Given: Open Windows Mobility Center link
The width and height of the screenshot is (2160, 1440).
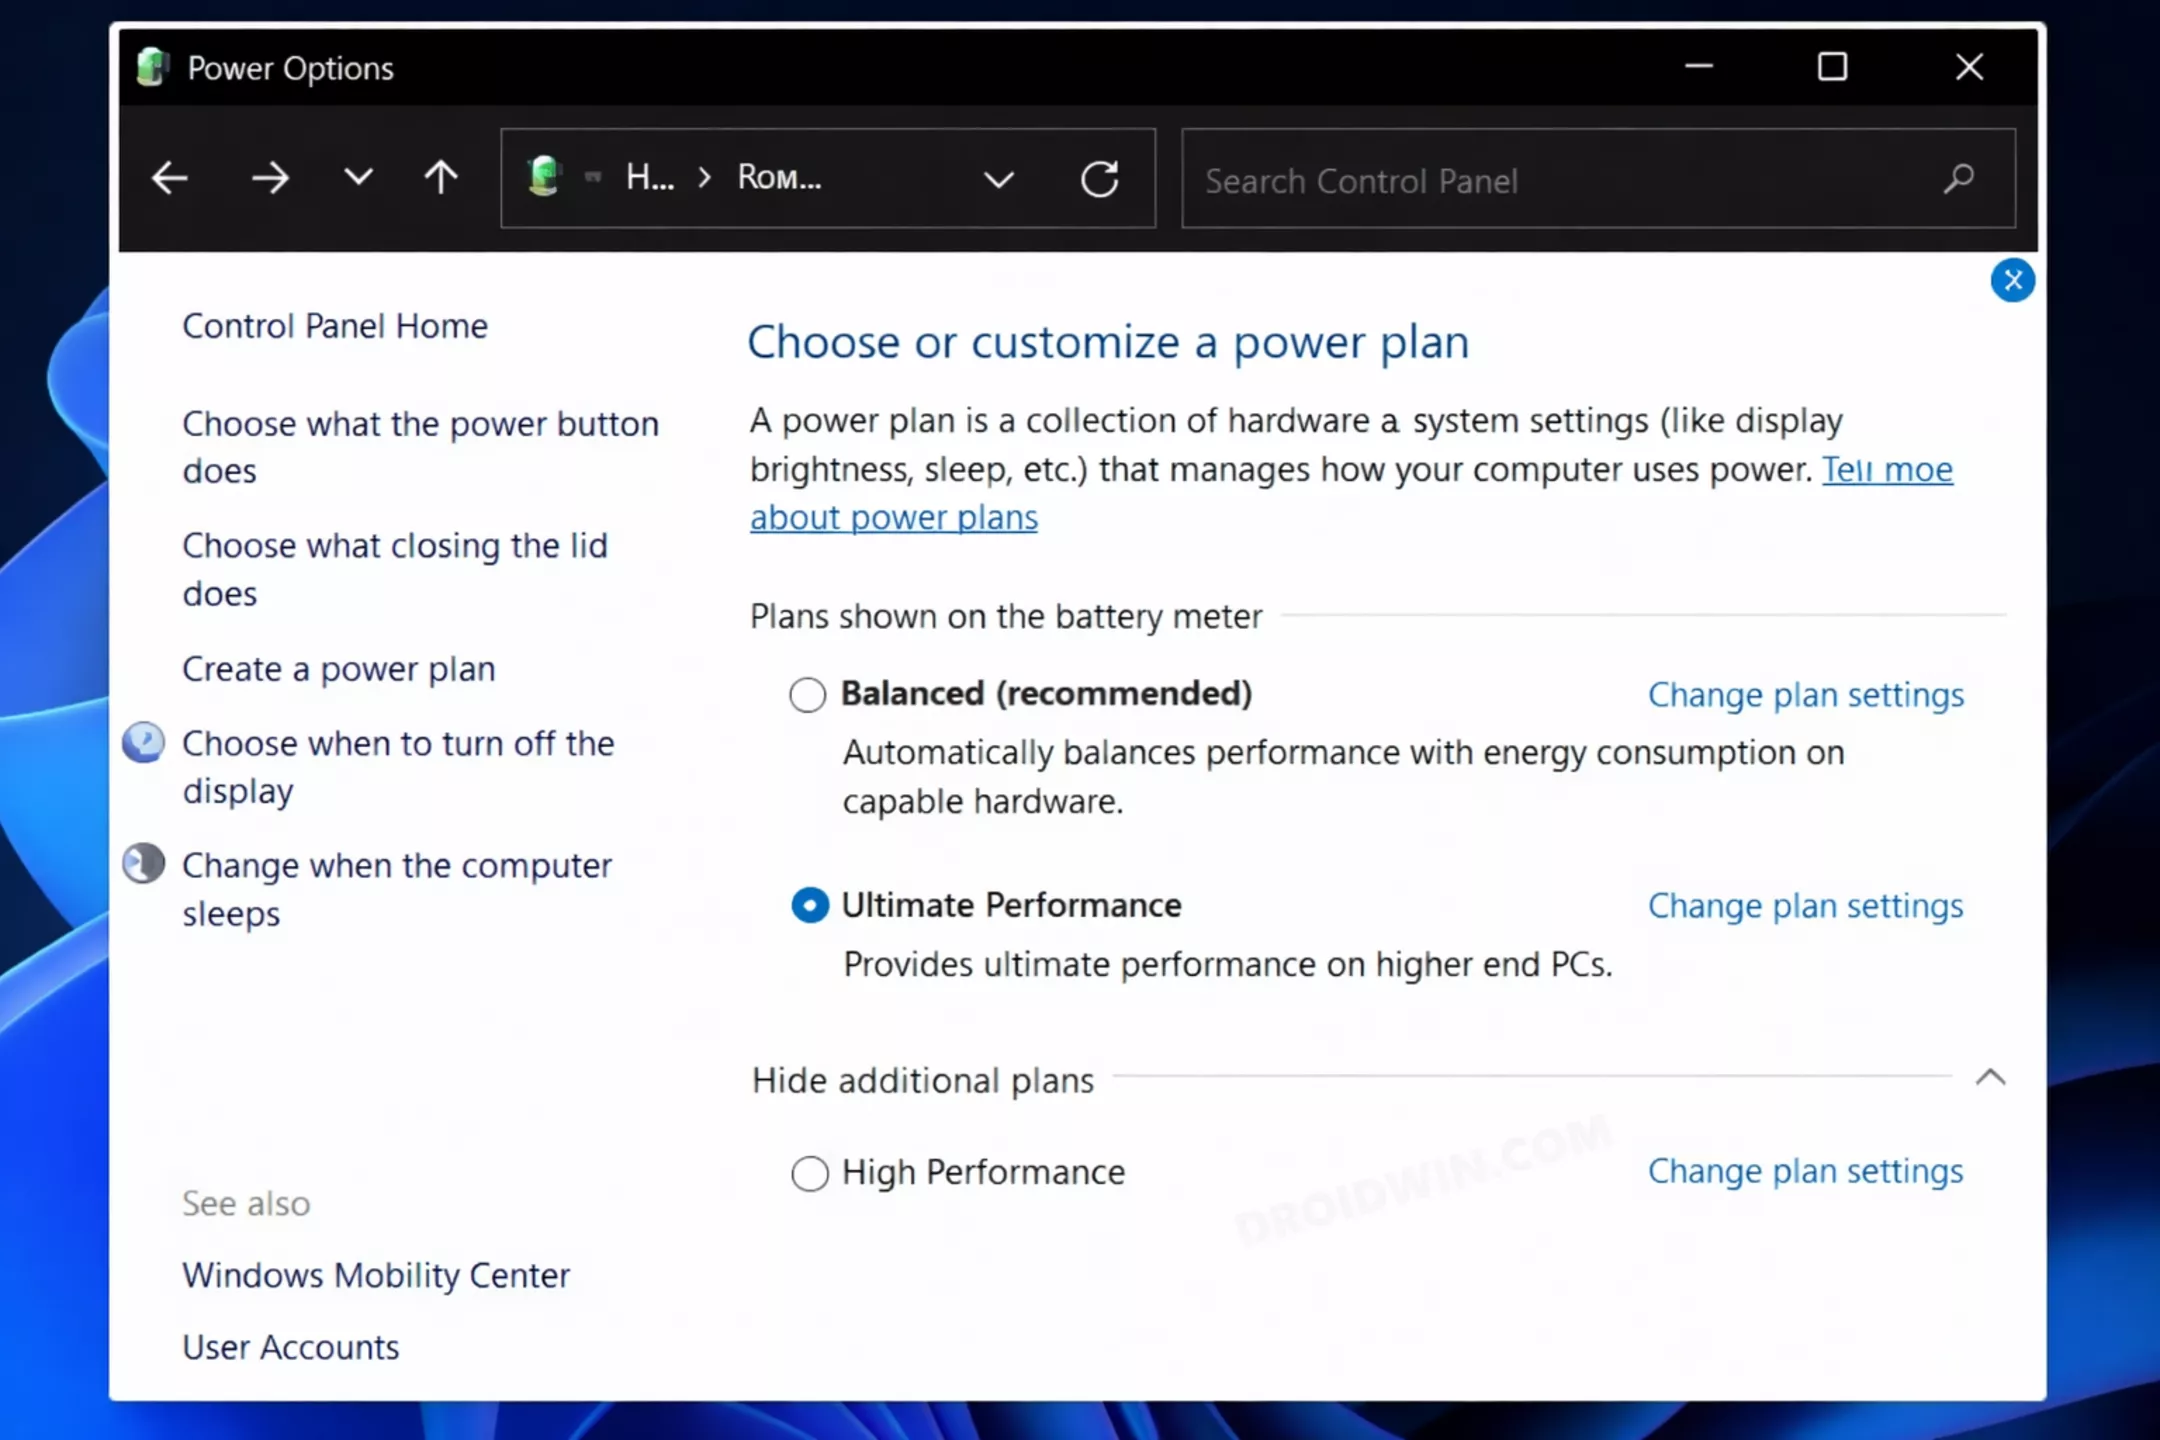Looking at the screenshot, I should (375, 1275).
